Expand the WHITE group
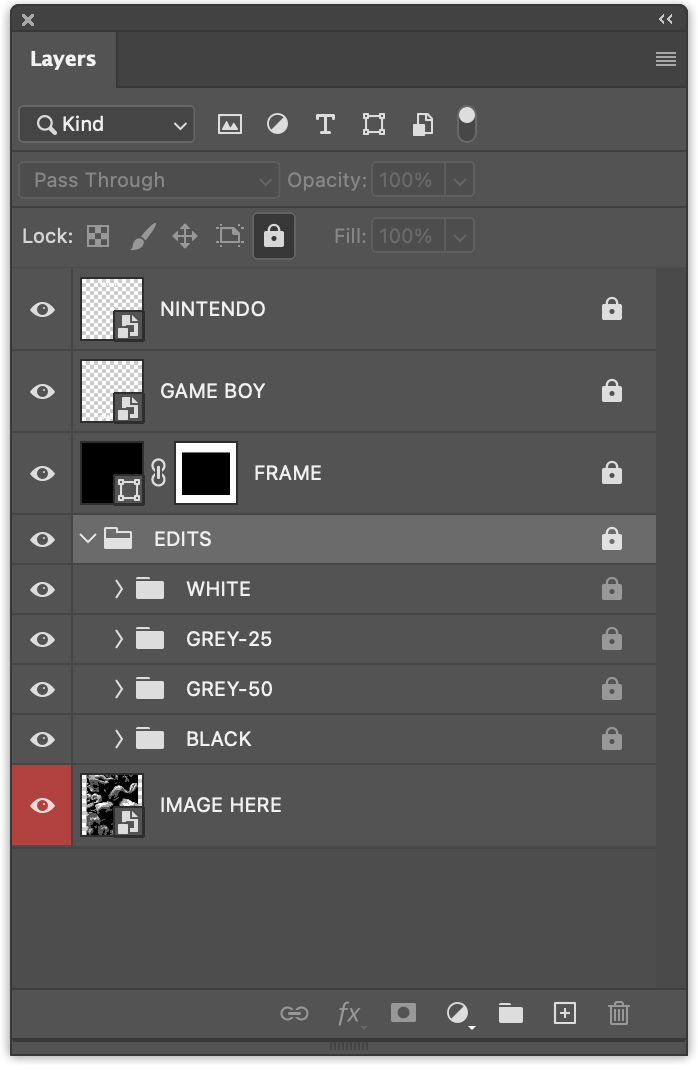The height and width of the screenshot is (1070, 698). pyautogui.click(x=119, y=589)
